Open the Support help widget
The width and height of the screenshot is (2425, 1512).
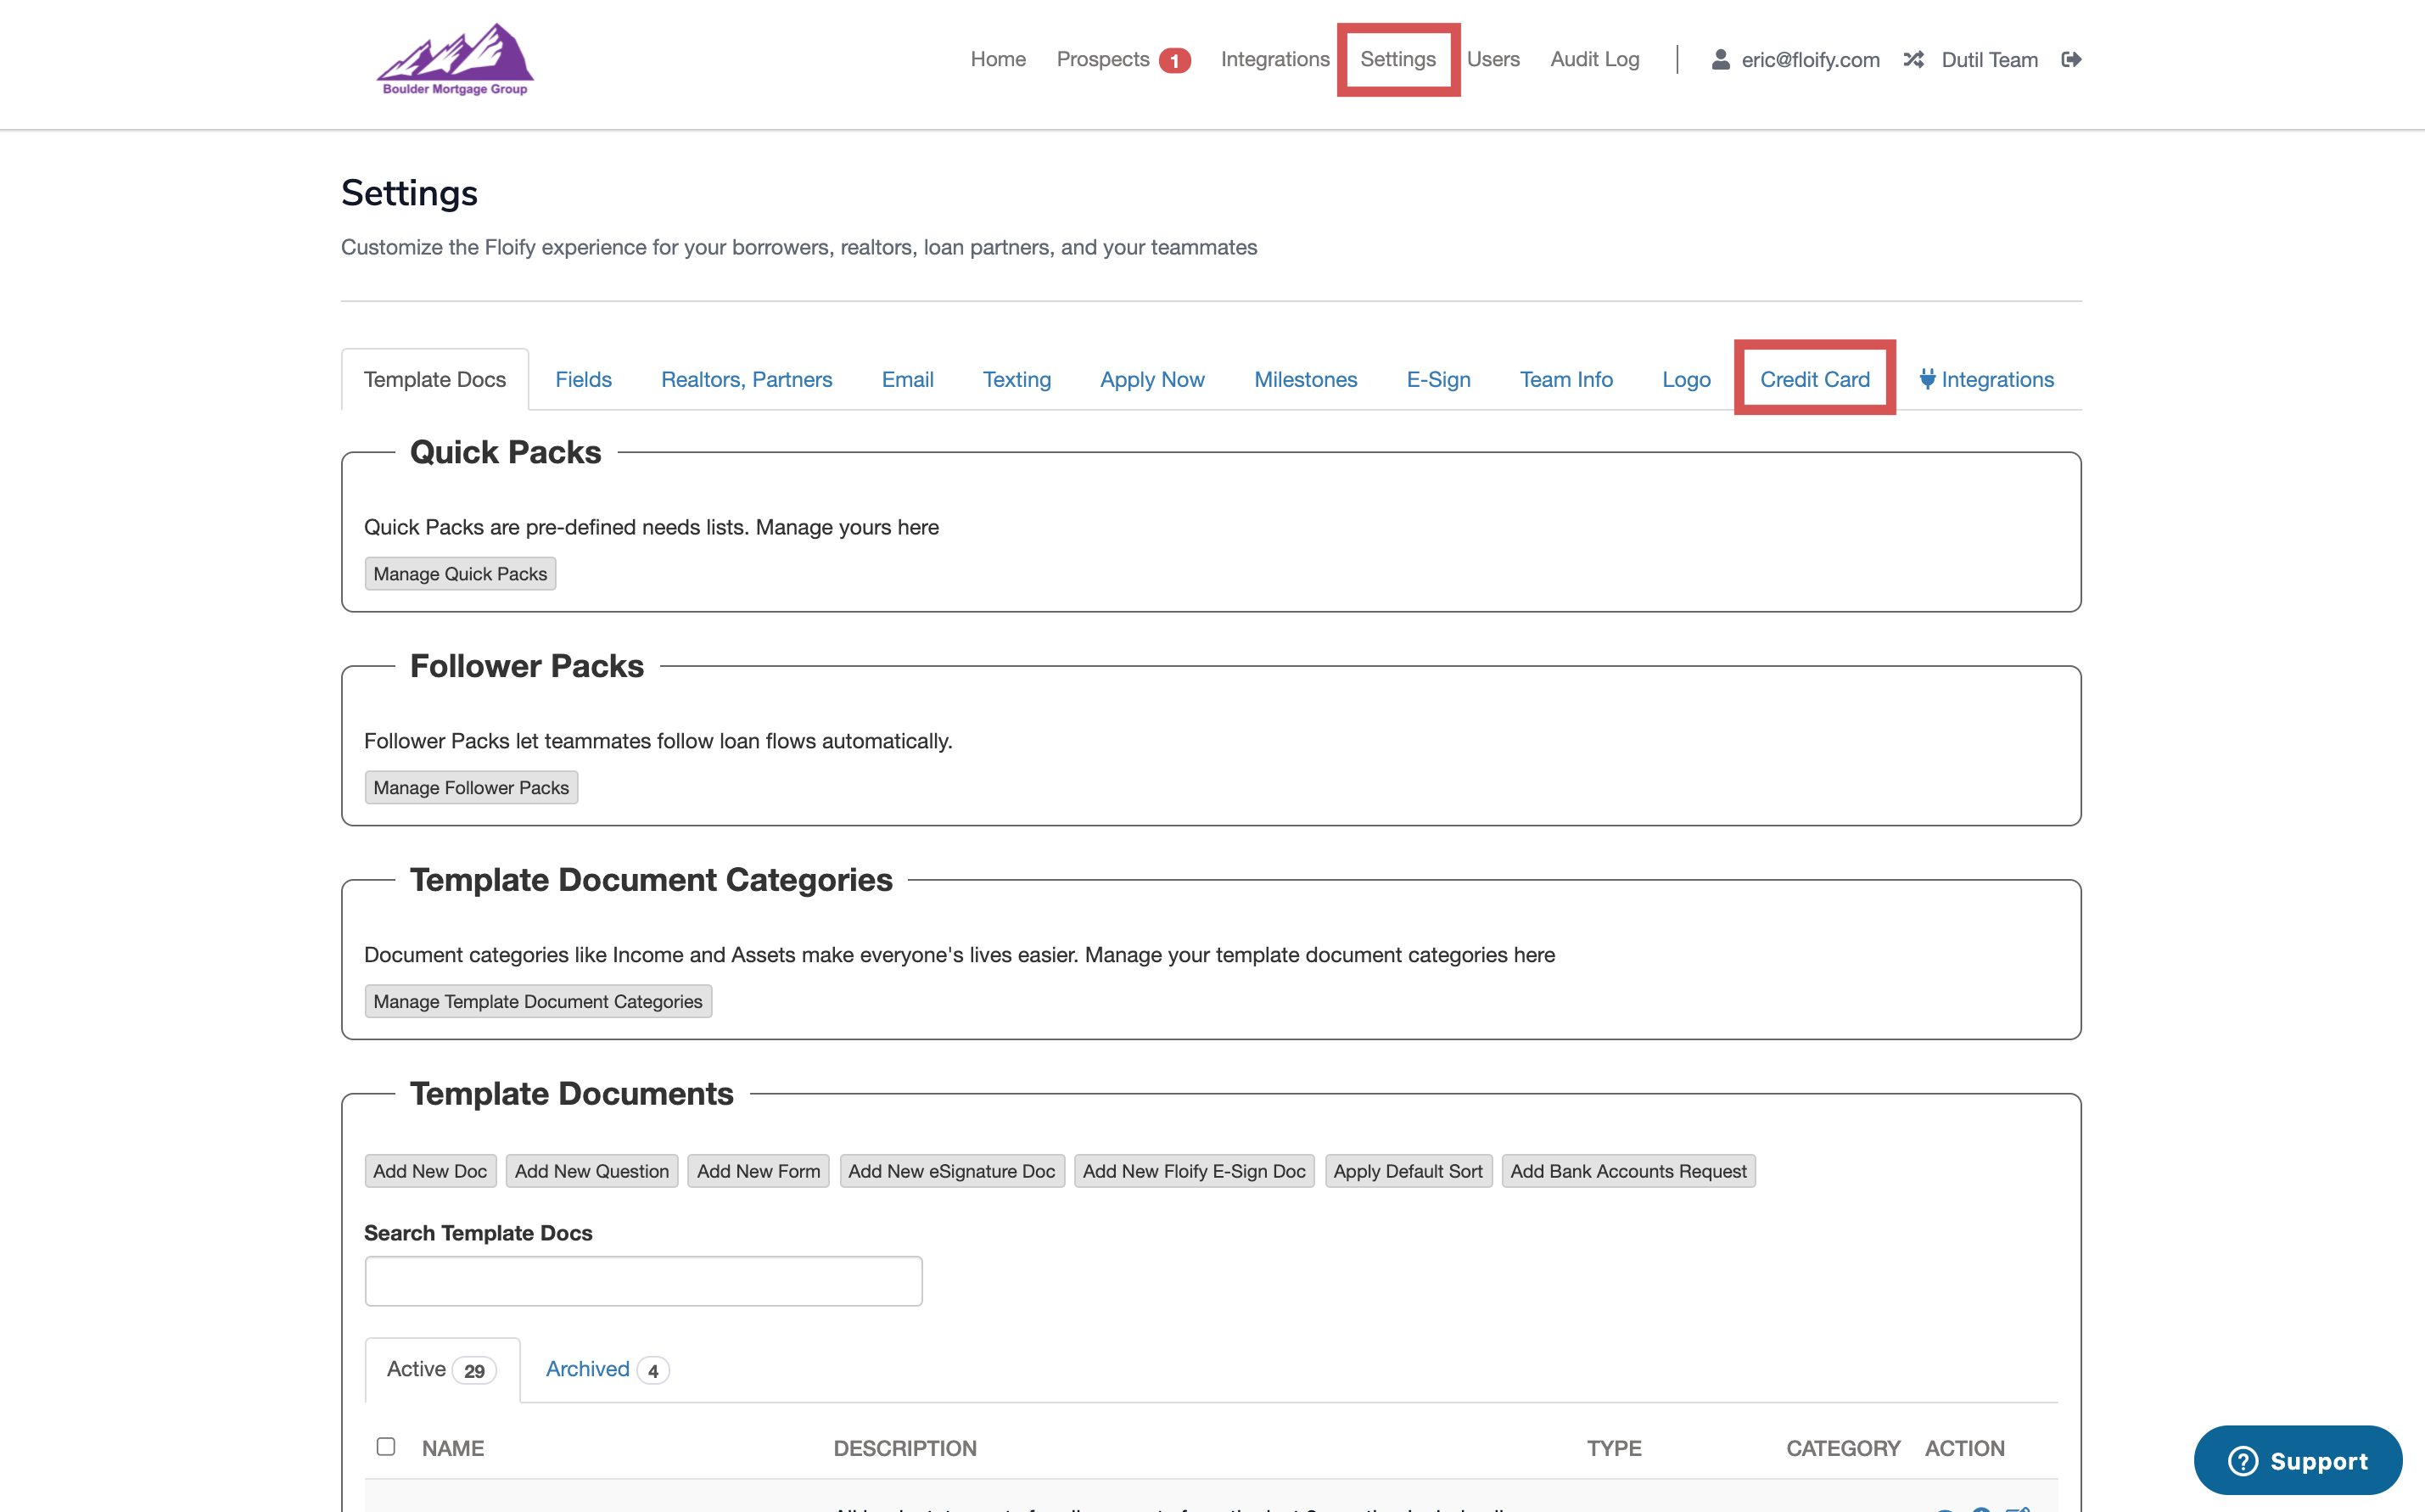click(x=2297, y=1460)
